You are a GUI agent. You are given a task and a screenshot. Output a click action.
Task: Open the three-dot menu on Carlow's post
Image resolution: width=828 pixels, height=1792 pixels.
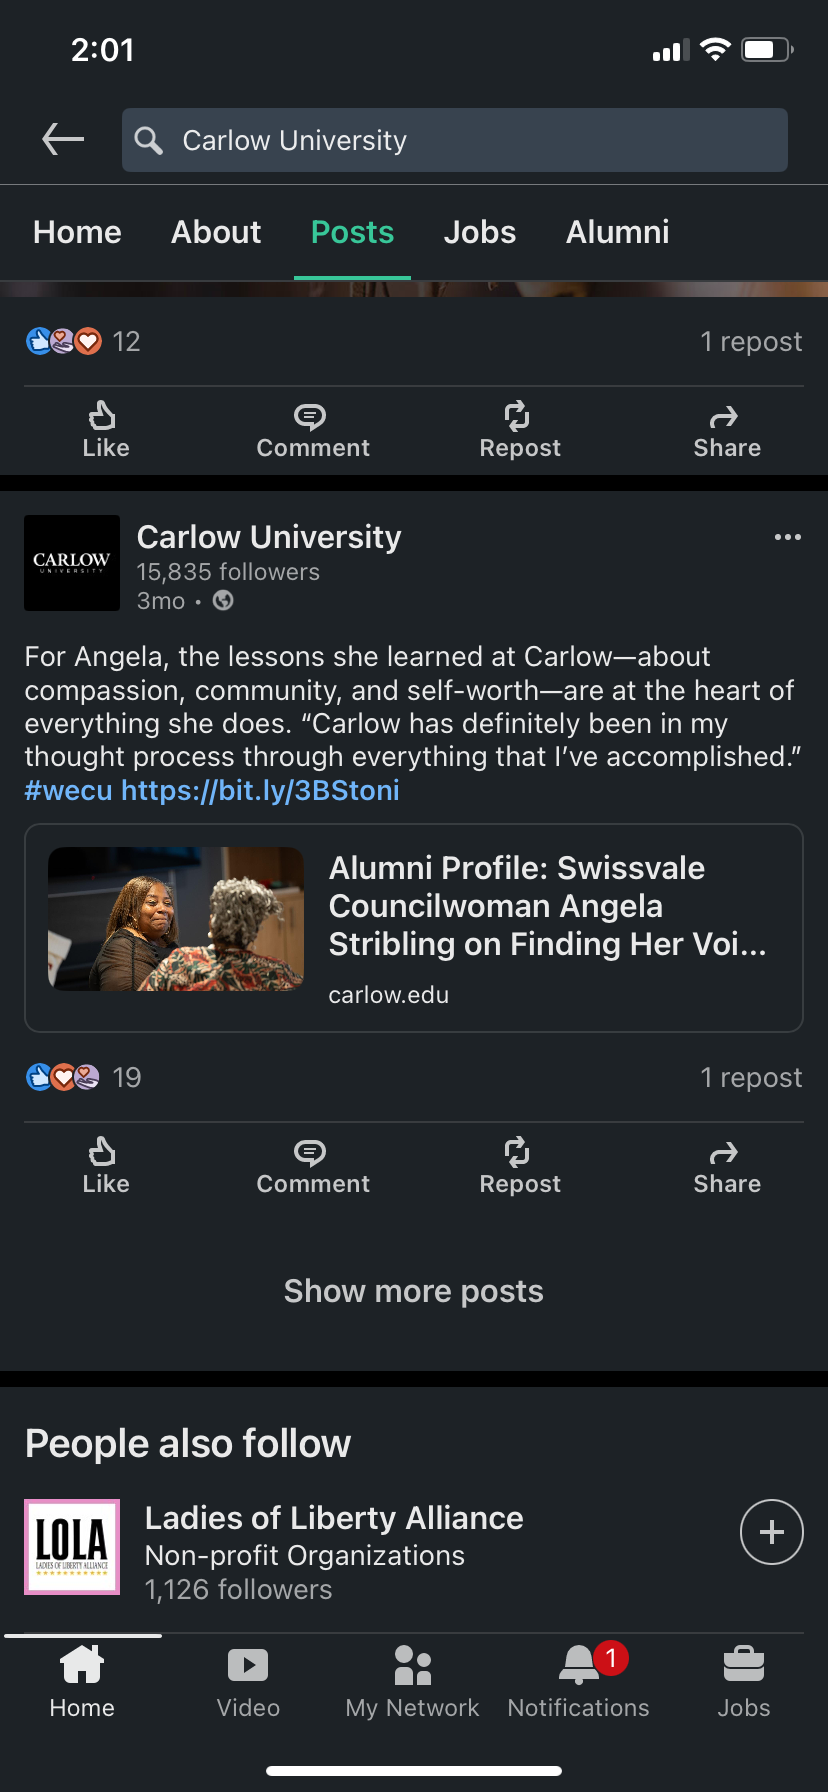click(787, 537)
